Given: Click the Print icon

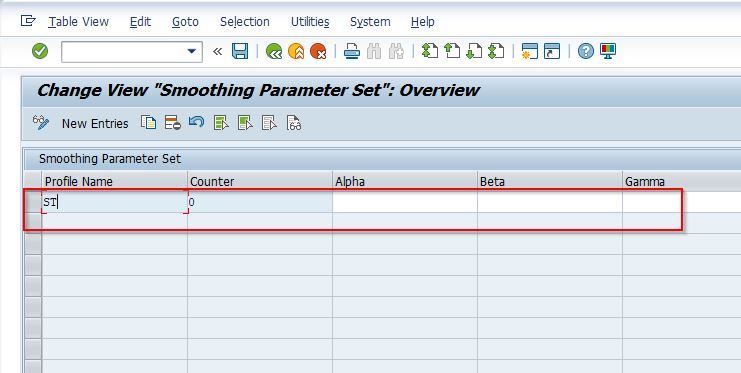Looking at the screenshot, I should tap(352, 51).
